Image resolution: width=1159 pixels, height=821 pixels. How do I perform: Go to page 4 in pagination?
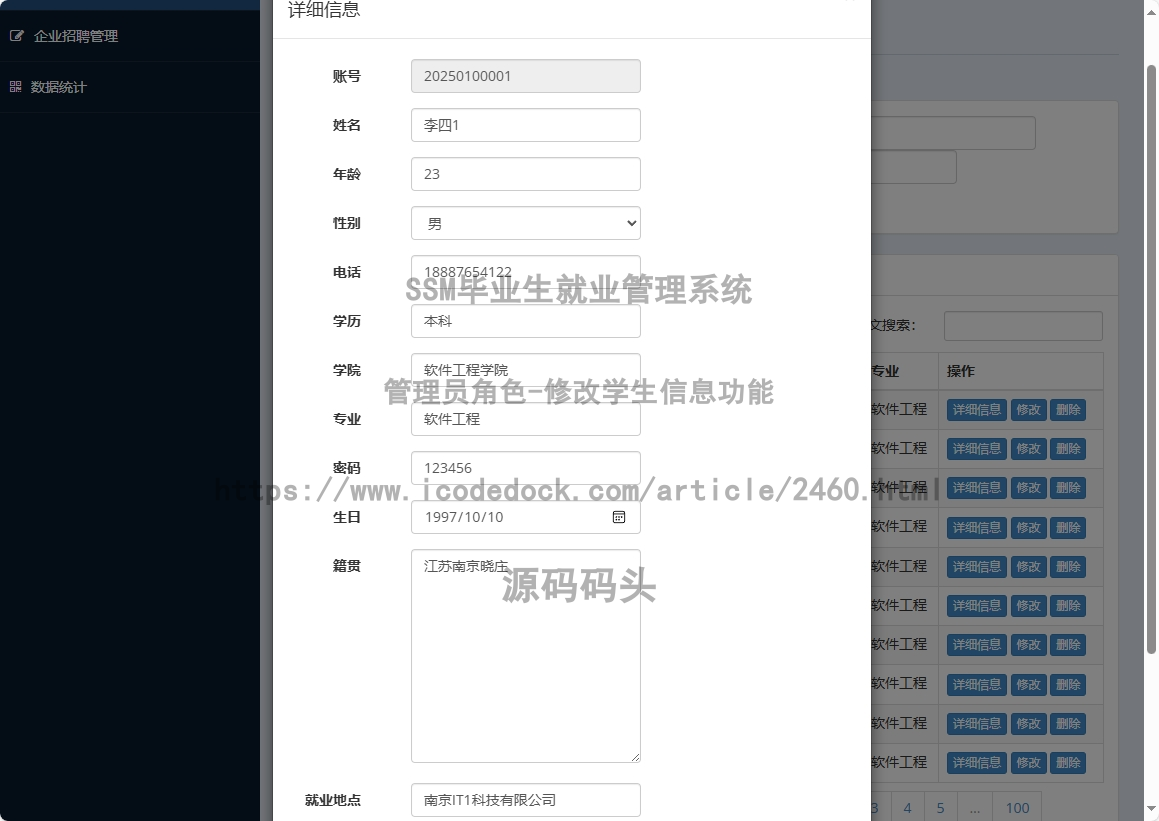click(x=907, y=808)
